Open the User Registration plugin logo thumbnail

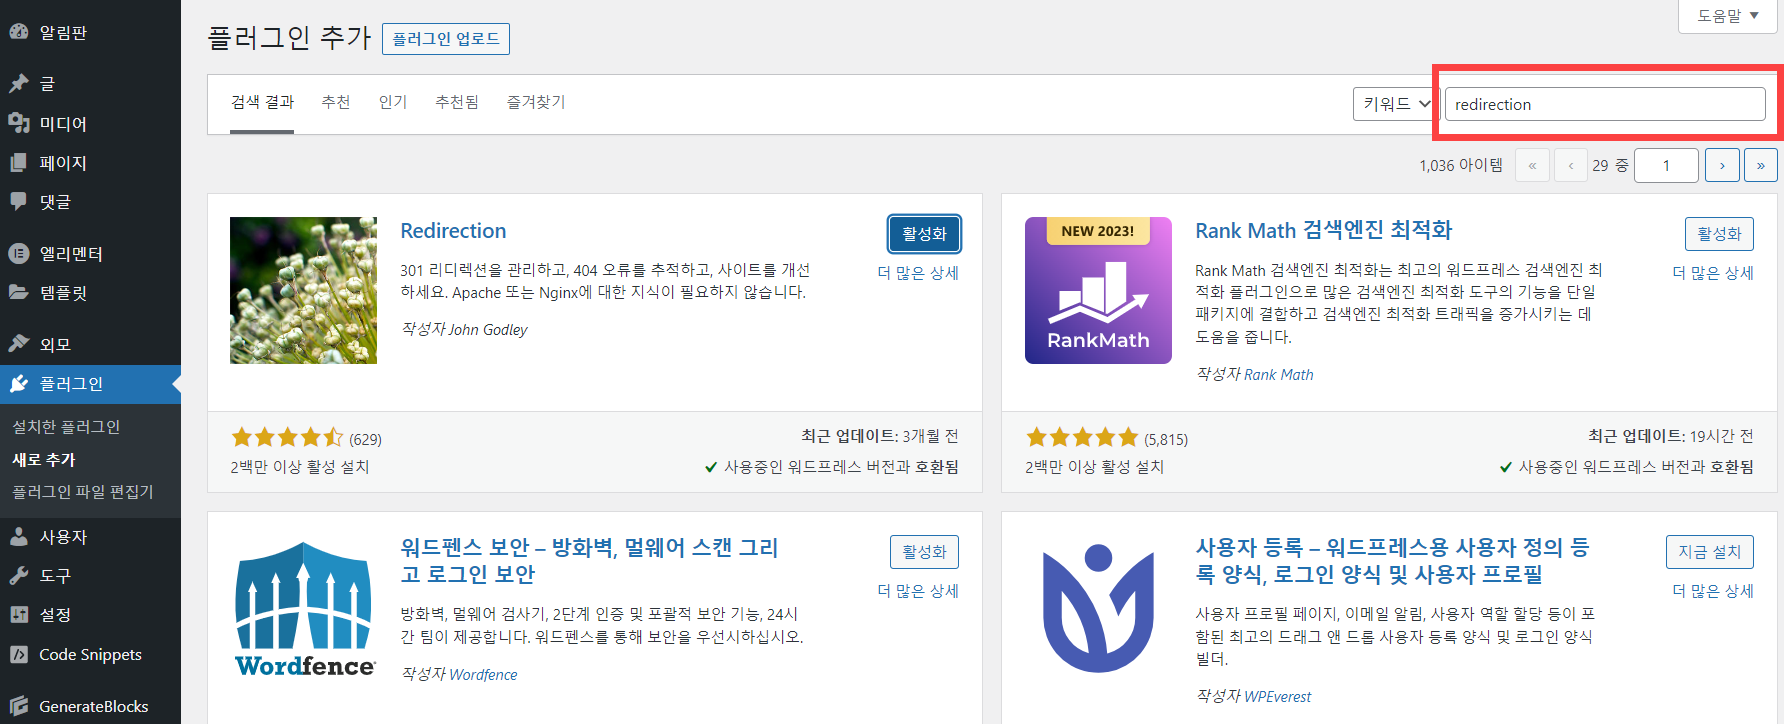[x=1098, y=609]
